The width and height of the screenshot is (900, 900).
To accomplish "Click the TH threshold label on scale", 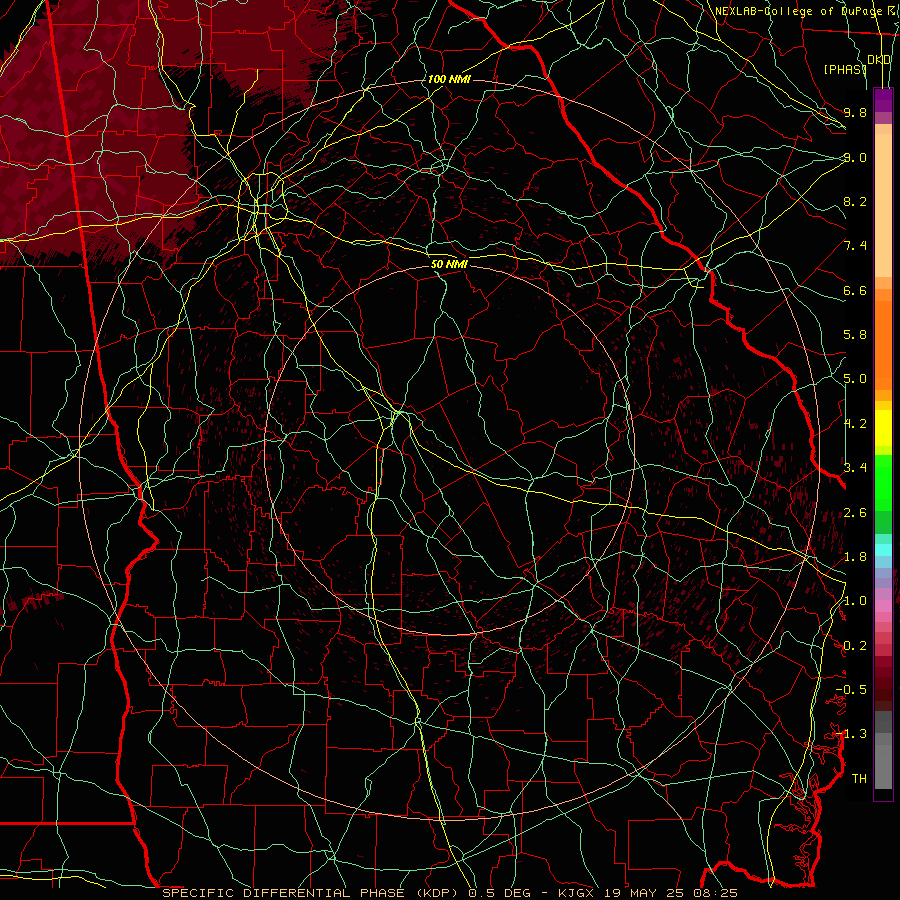I will (x=859, y=779).
